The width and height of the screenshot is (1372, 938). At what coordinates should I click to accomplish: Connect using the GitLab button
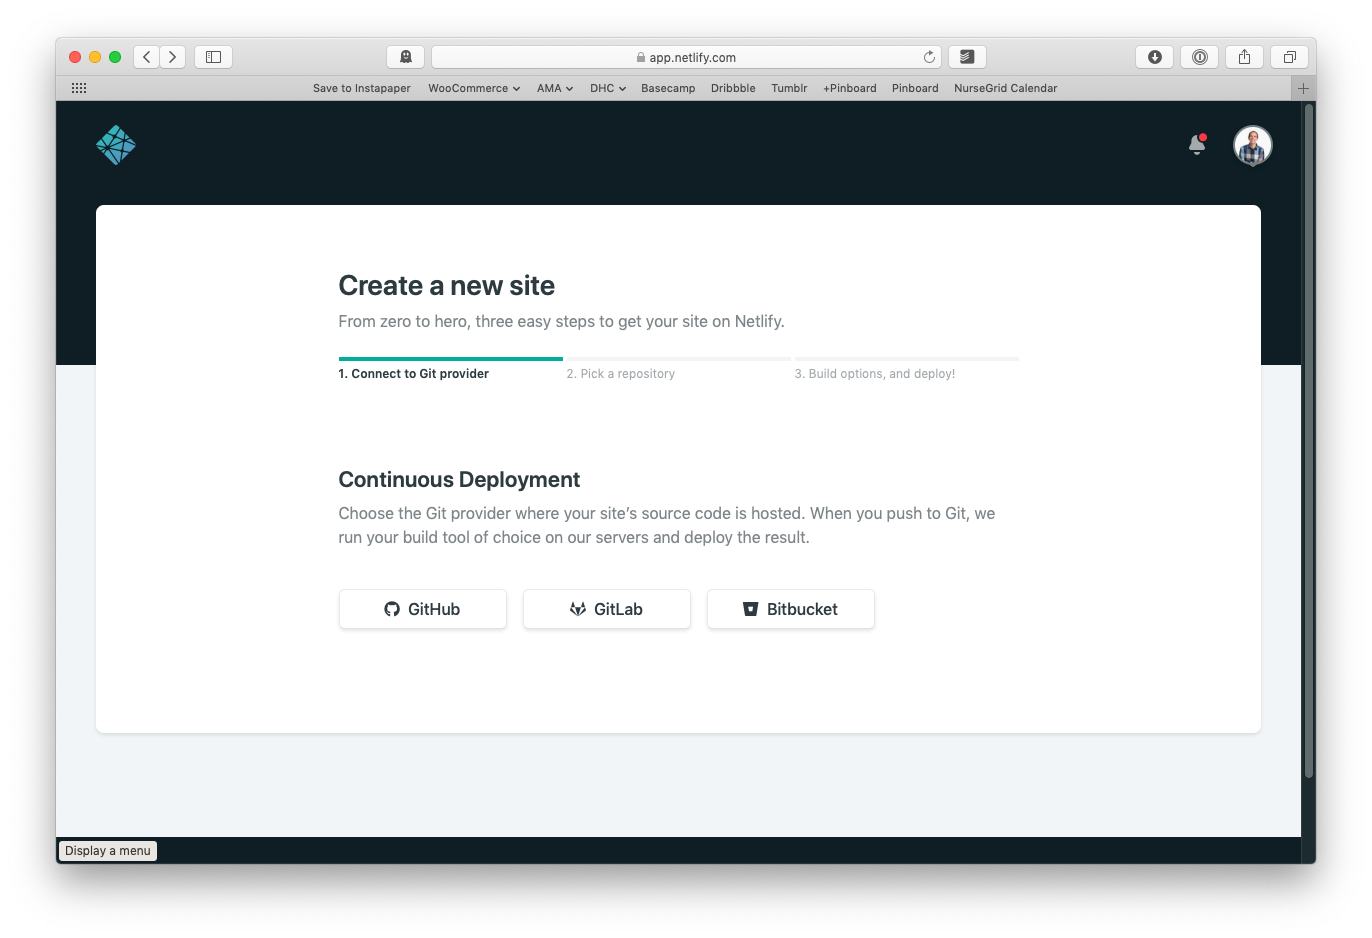pyautogui.click(x=607, y=609)
